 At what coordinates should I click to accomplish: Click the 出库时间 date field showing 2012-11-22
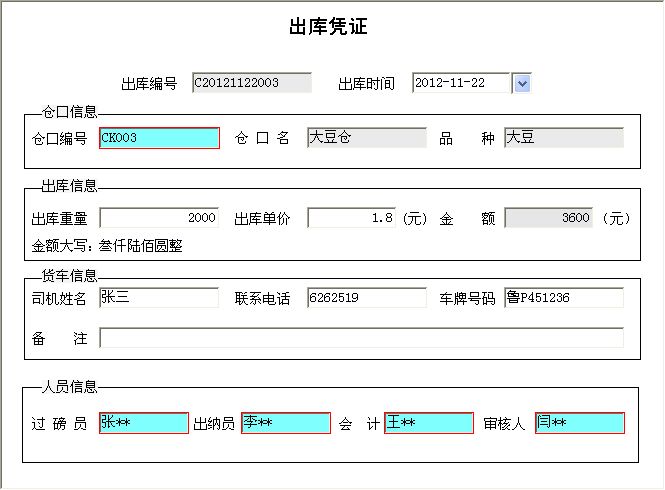pos(460,83)
